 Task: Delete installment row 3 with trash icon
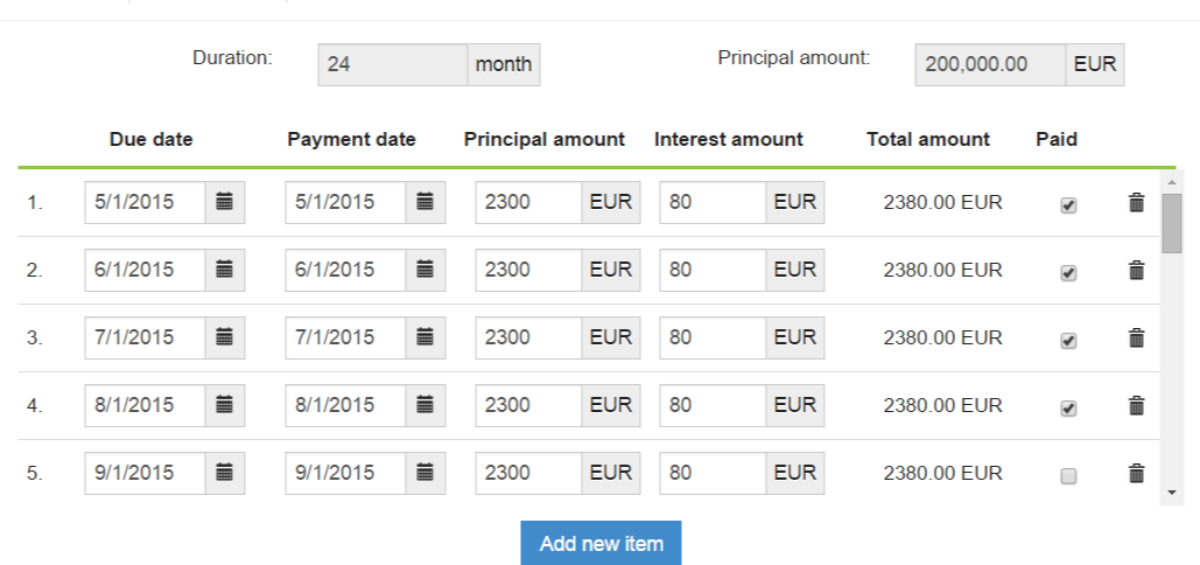tap(1136, 339)
